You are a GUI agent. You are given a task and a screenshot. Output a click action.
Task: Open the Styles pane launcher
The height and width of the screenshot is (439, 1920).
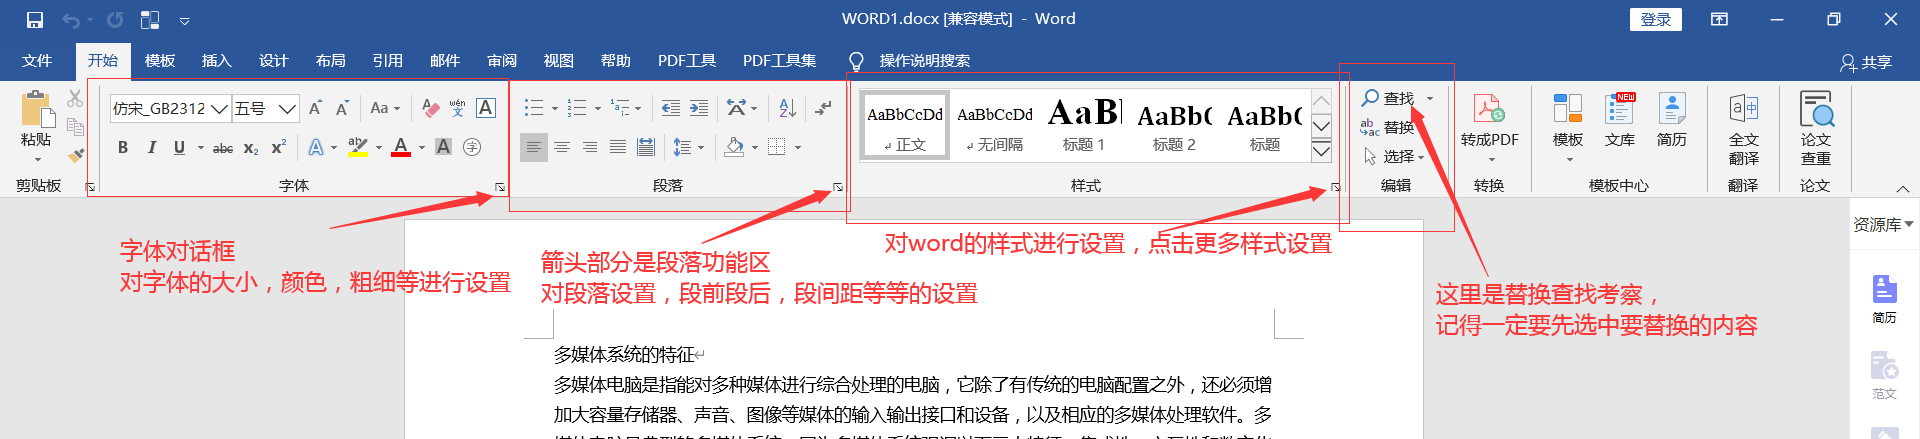[1335, 187]
